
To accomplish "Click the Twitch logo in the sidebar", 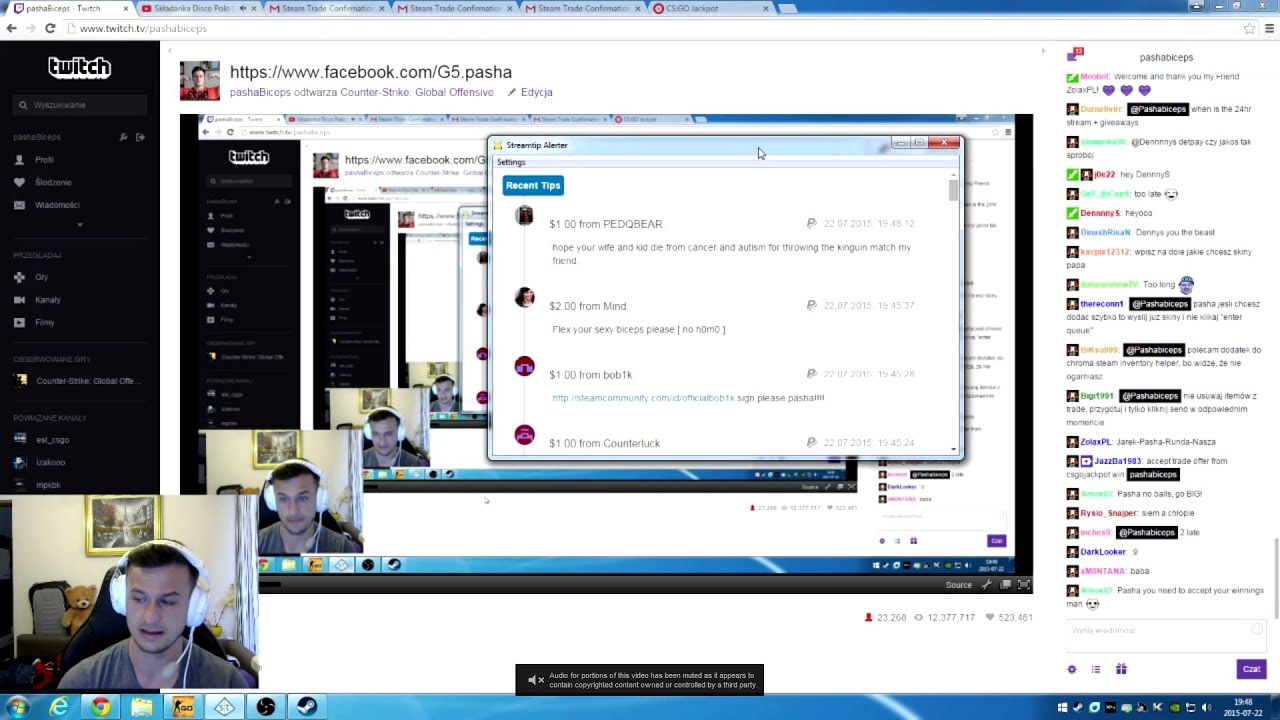I will (x=79, y=67).
